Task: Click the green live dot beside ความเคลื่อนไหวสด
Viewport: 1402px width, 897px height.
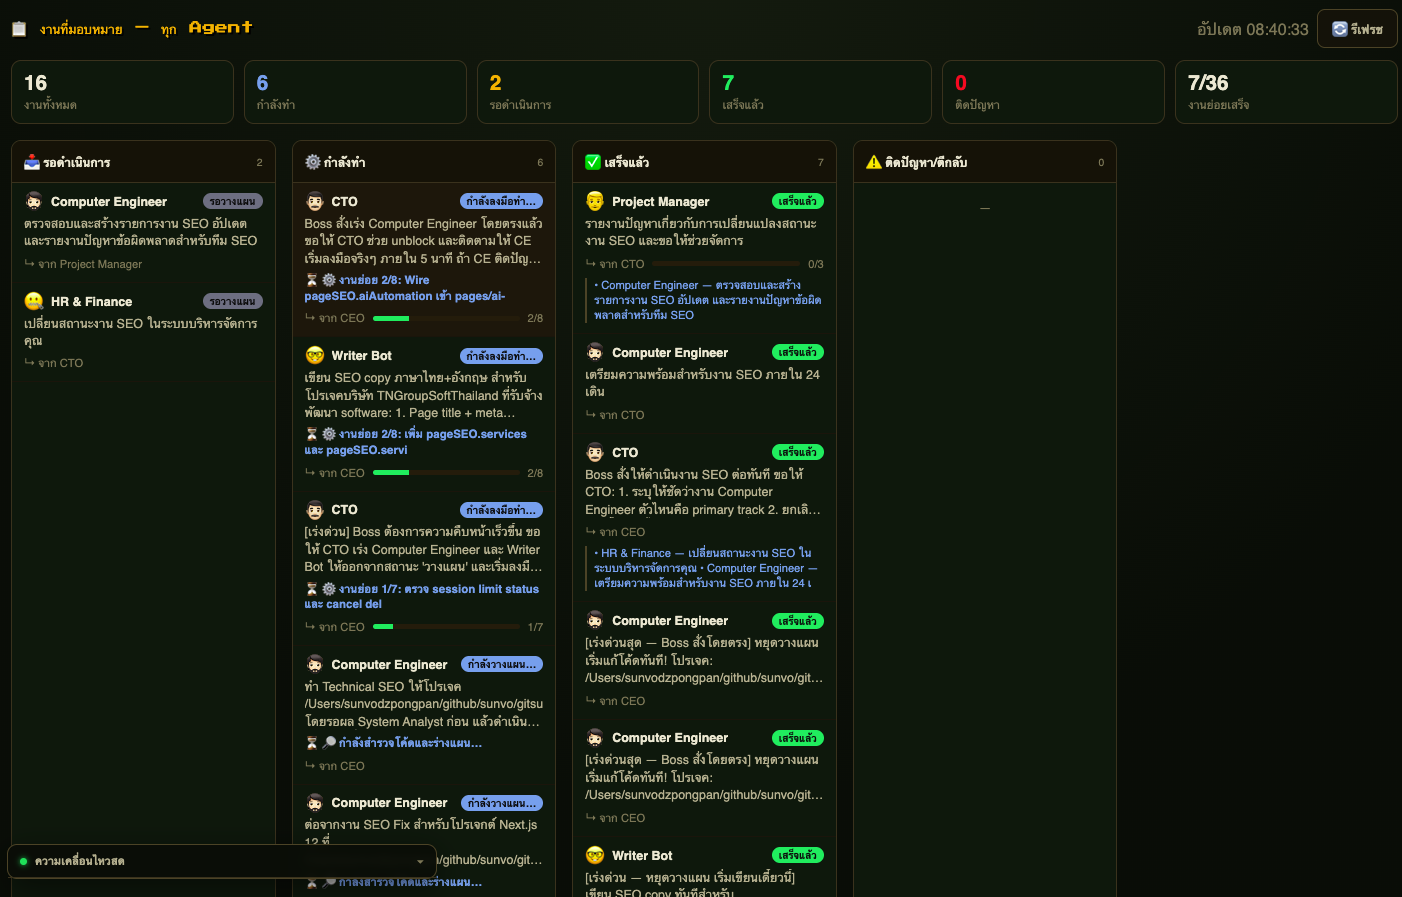Action: coord(23,861)
